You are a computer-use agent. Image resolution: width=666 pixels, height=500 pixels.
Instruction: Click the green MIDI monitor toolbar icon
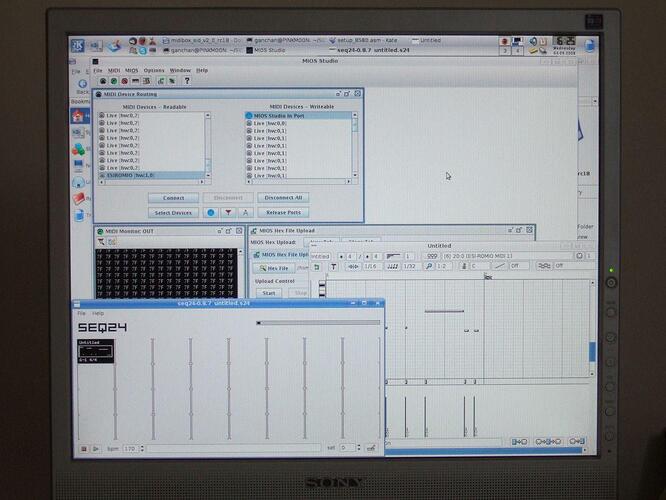point(114,81)
